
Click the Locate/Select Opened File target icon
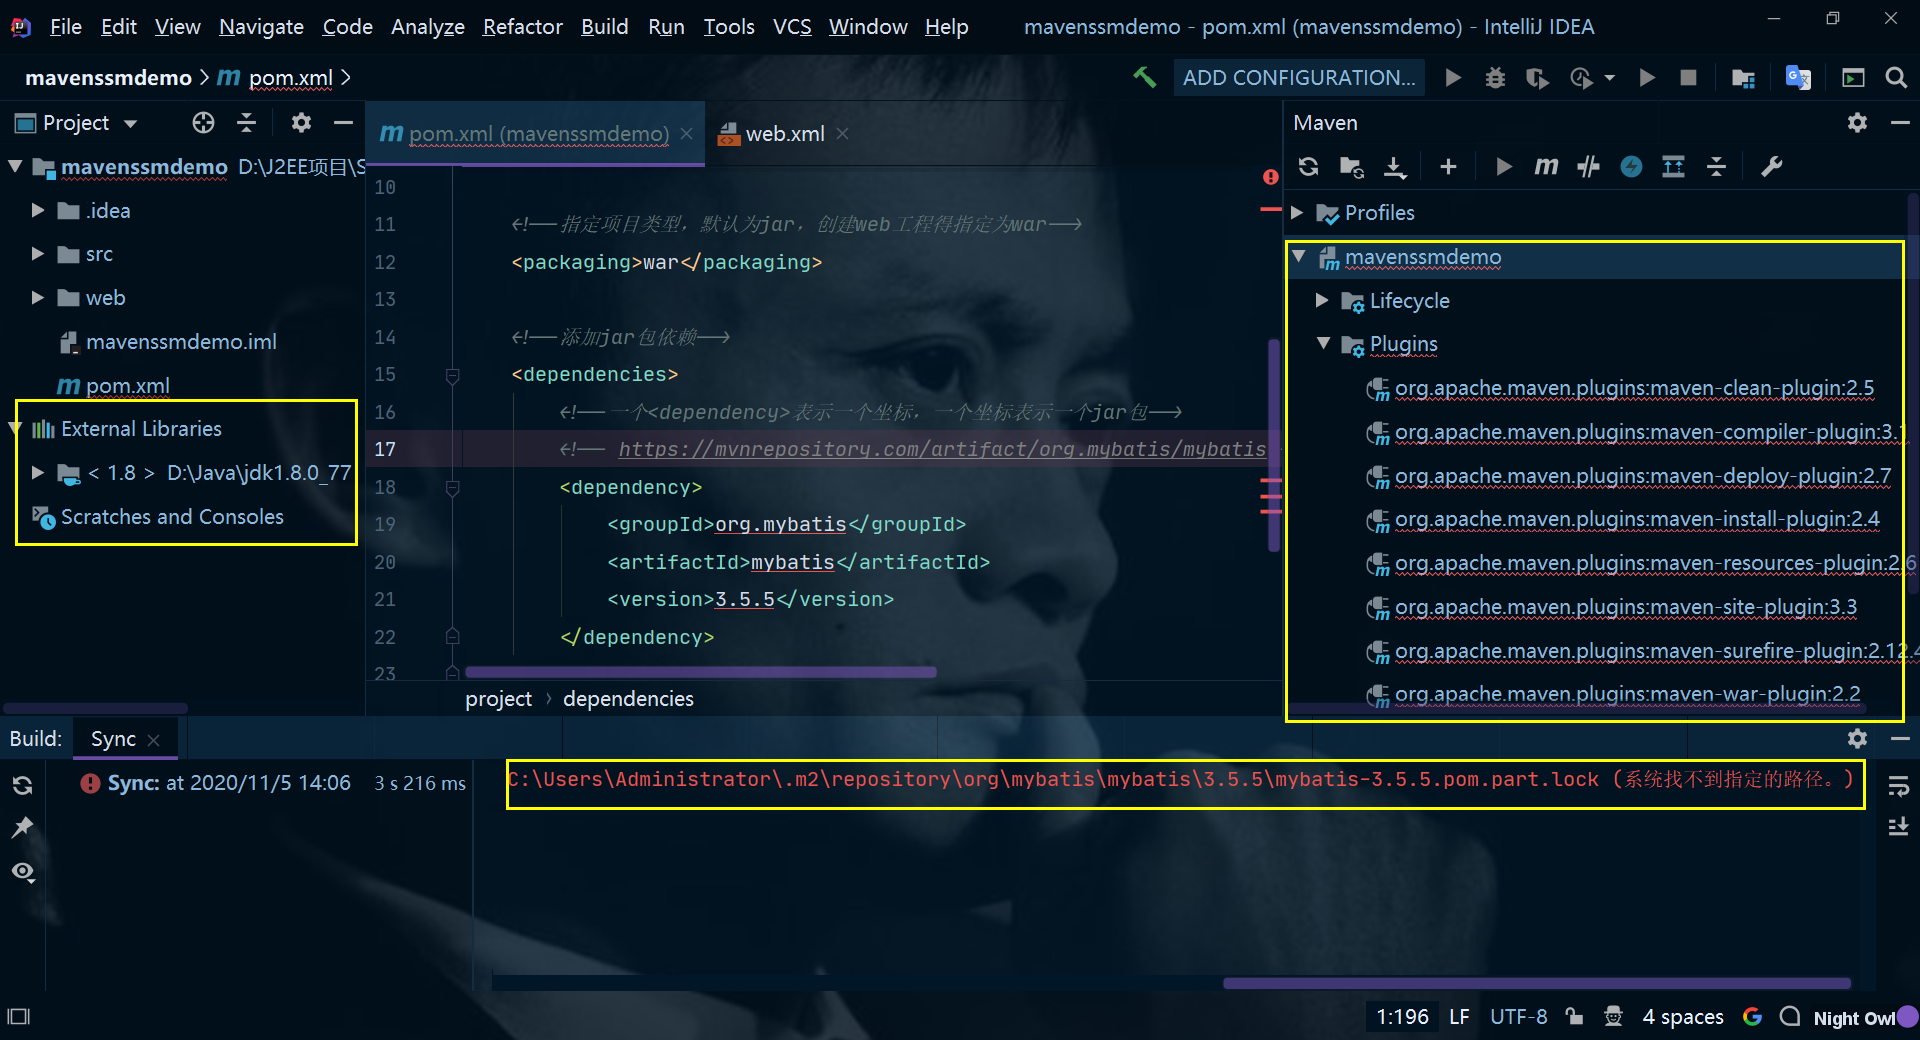click(204, 123)
